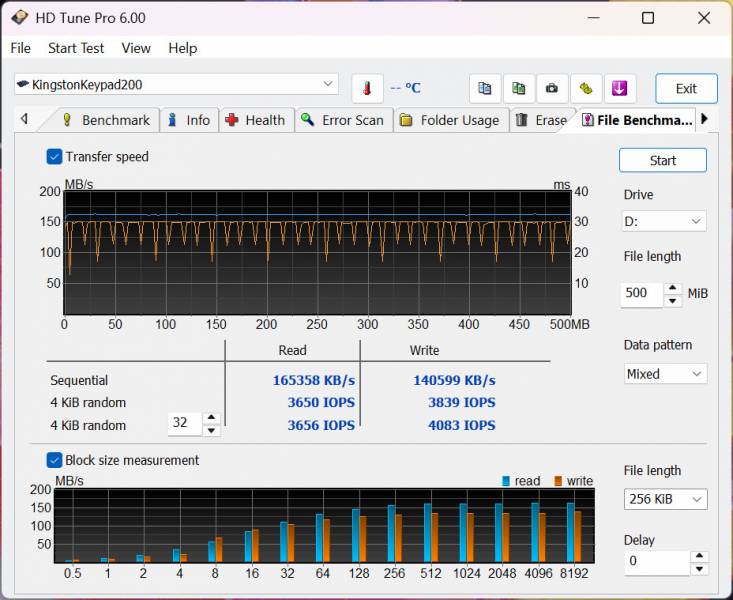Click the File length 500 input field

[642, 294]
